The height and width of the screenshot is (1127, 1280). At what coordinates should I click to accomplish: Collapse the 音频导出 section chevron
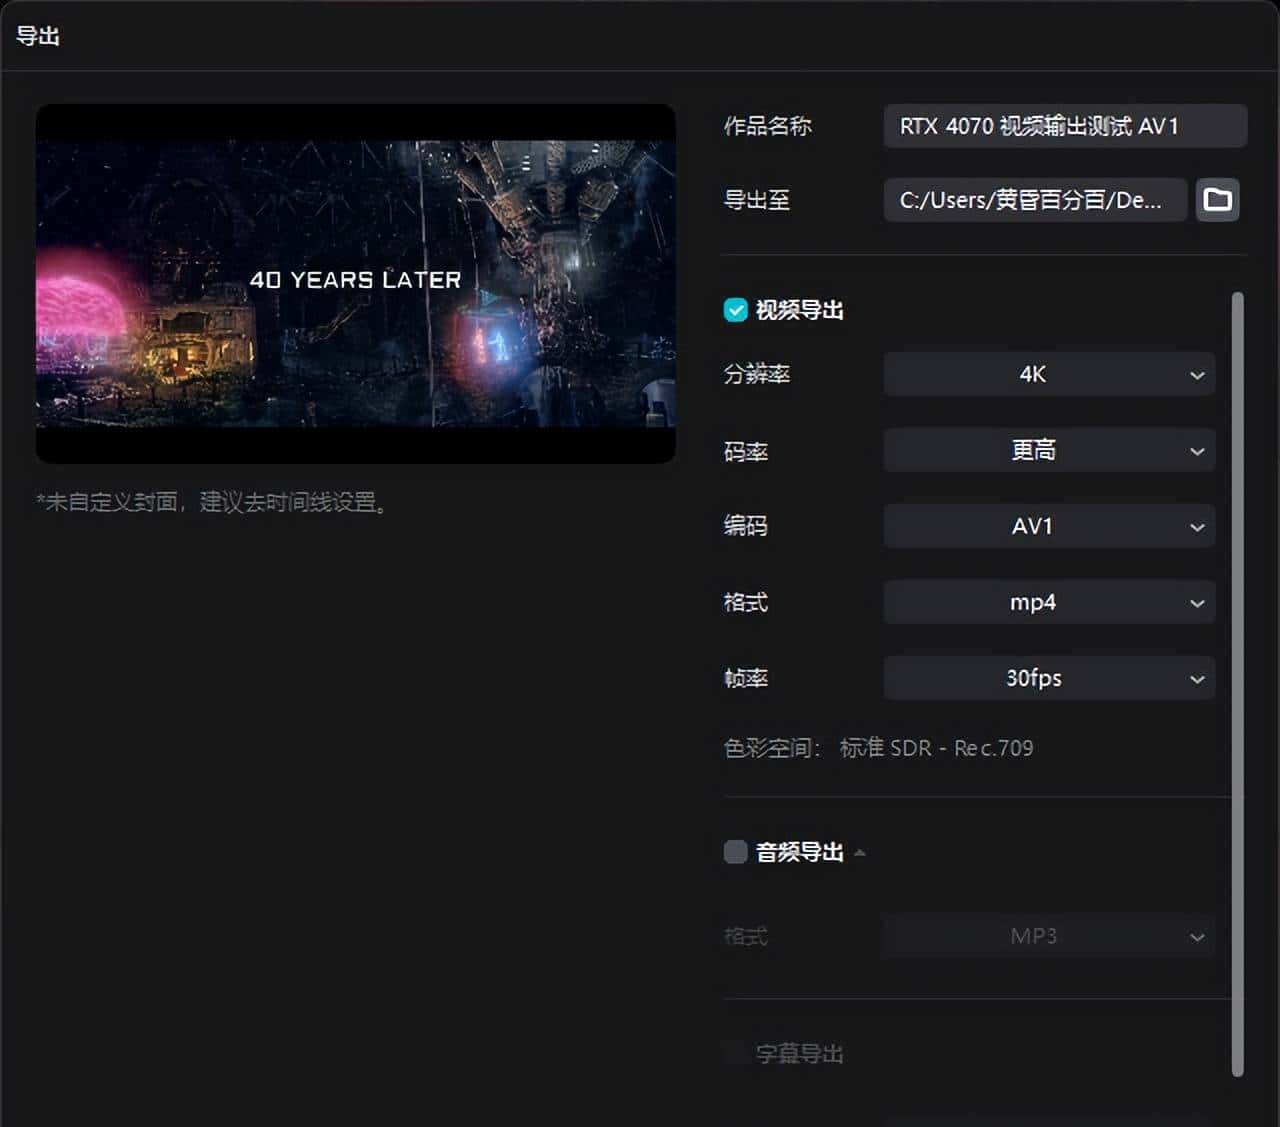tap(860, 853)
